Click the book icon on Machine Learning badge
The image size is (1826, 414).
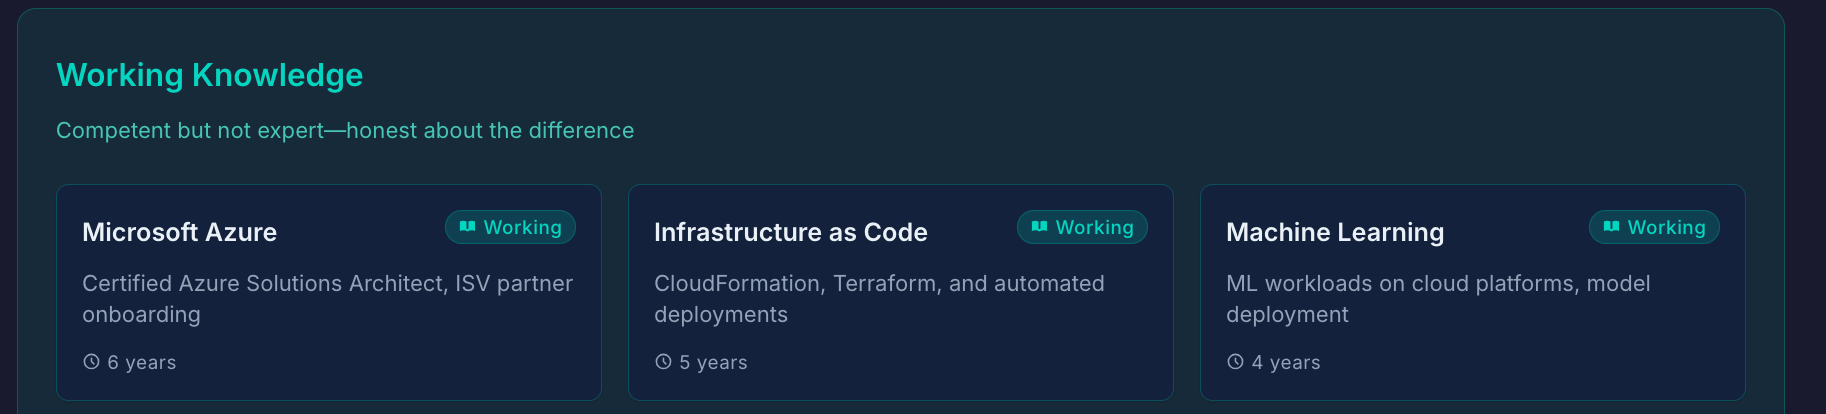pyautogui.click(x=1611, y=227)
